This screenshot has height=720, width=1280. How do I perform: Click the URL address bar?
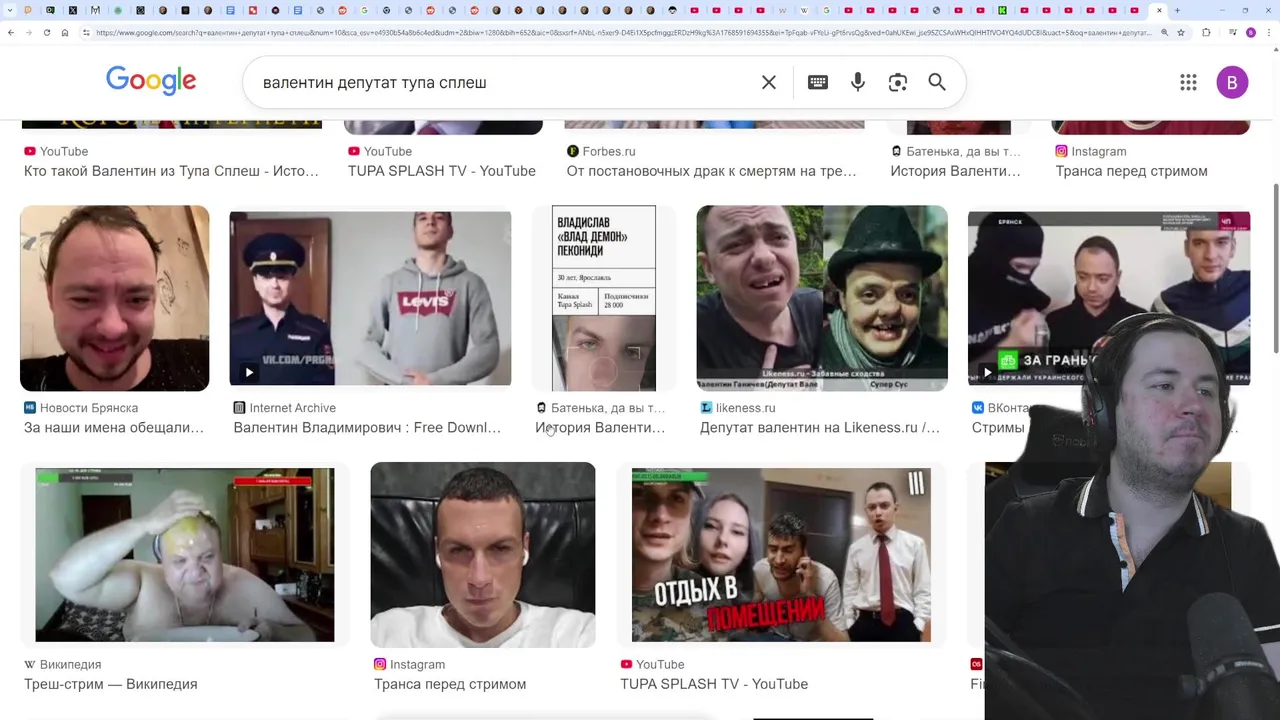622,32
